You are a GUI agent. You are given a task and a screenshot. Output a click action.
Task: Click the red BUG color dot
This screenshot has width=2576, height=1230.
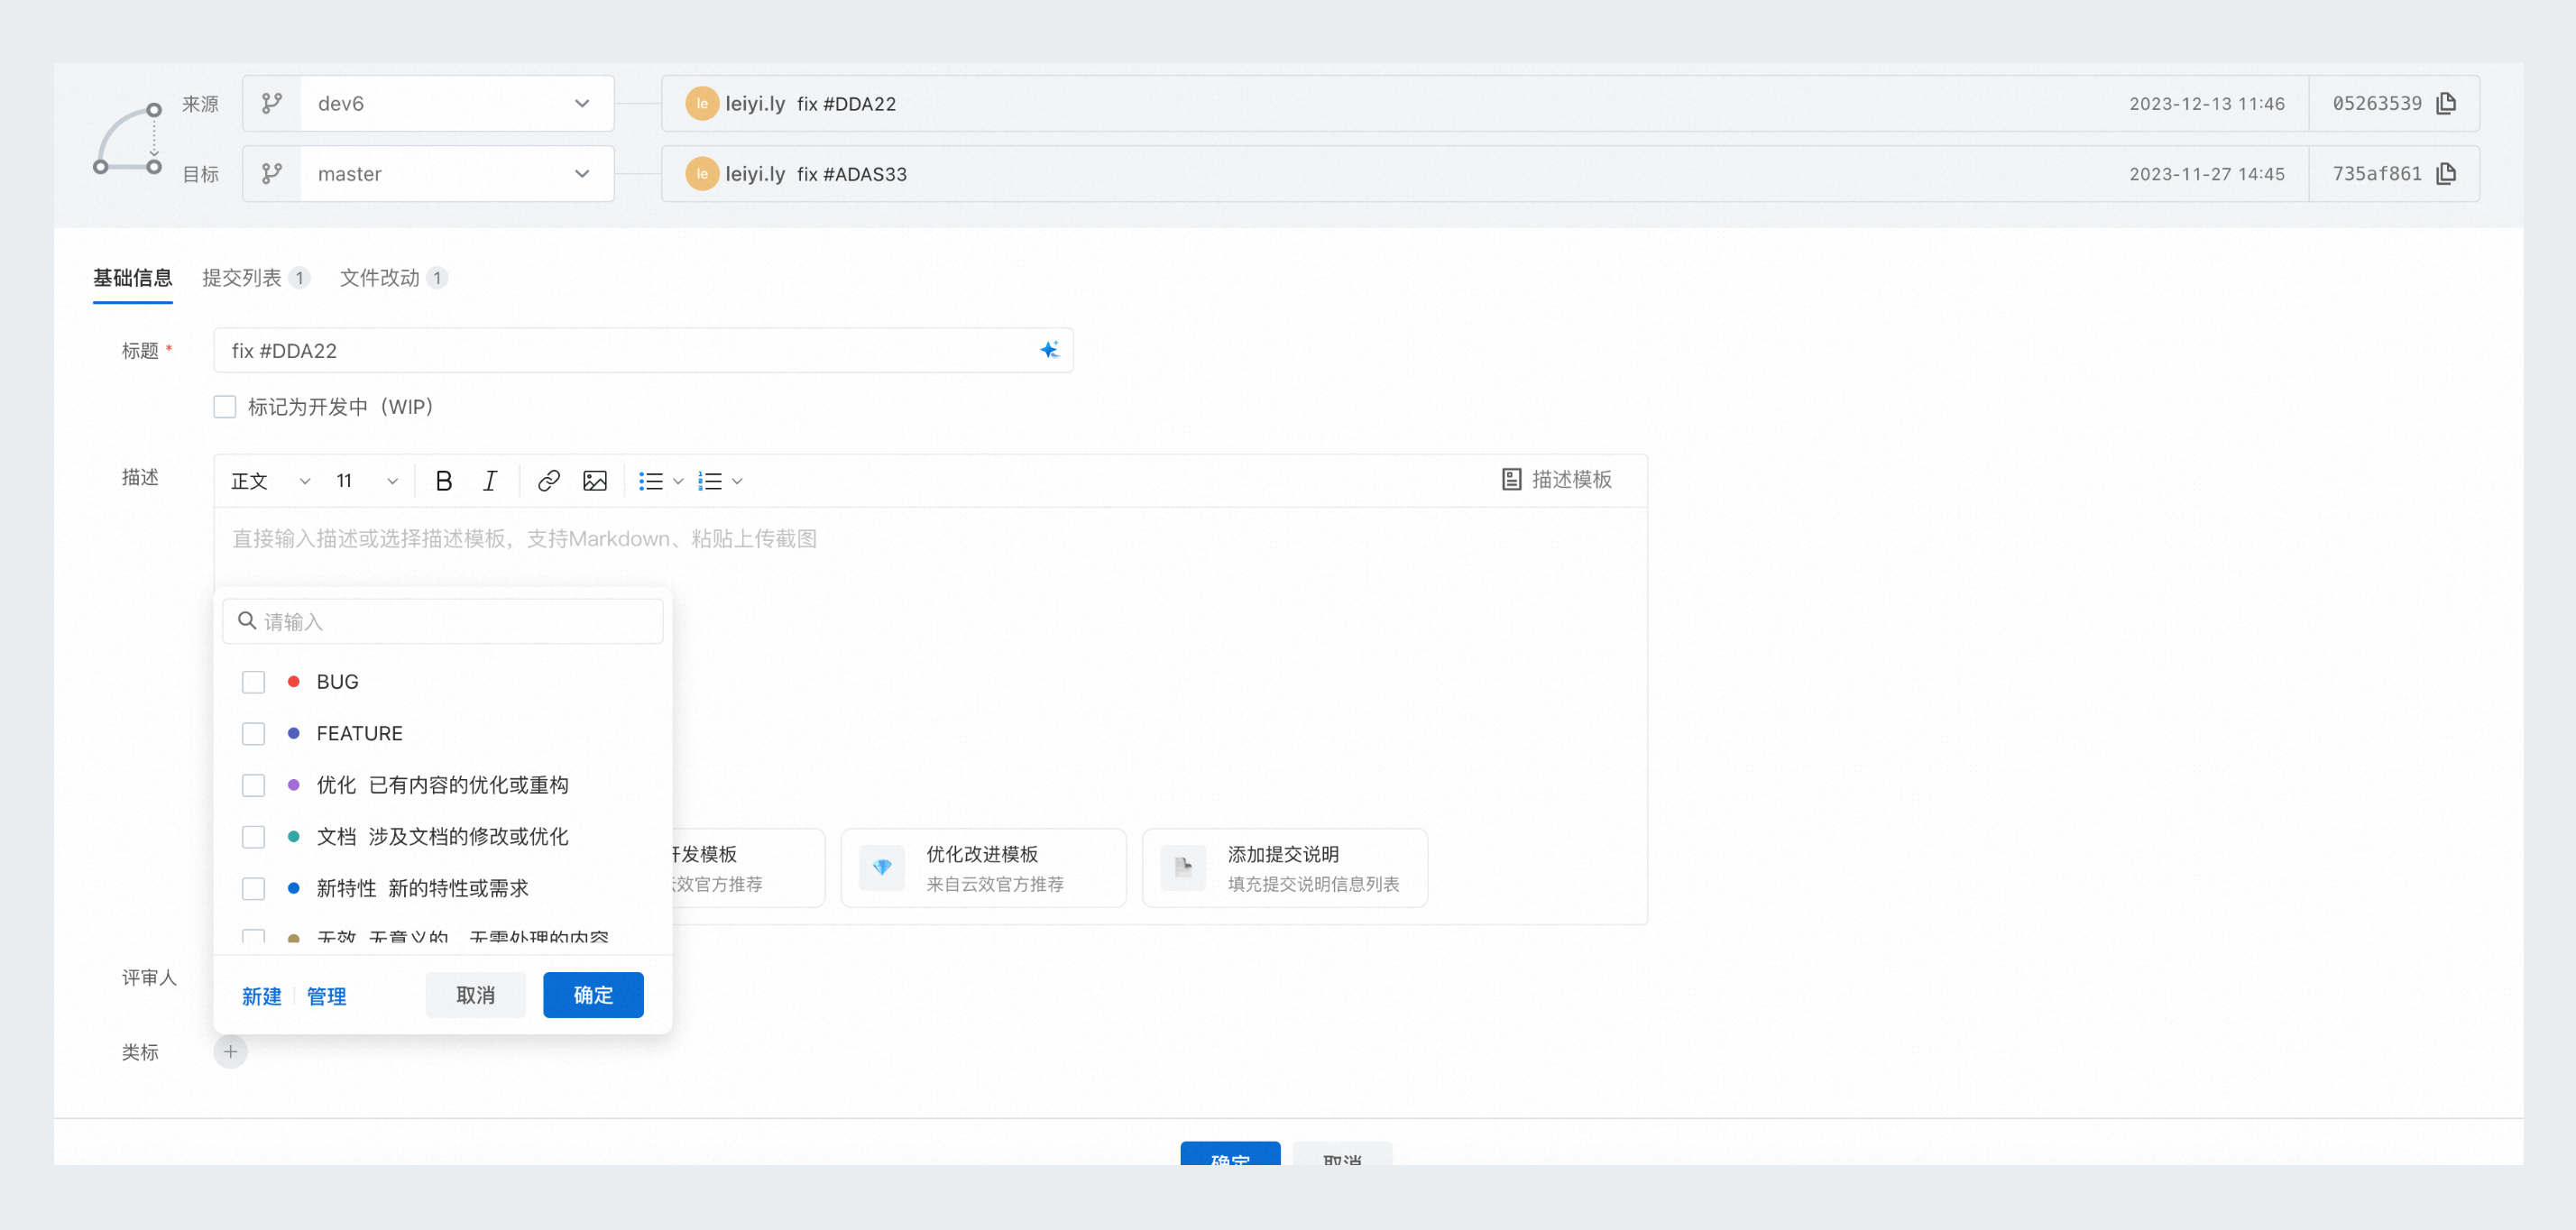[293, 681]
